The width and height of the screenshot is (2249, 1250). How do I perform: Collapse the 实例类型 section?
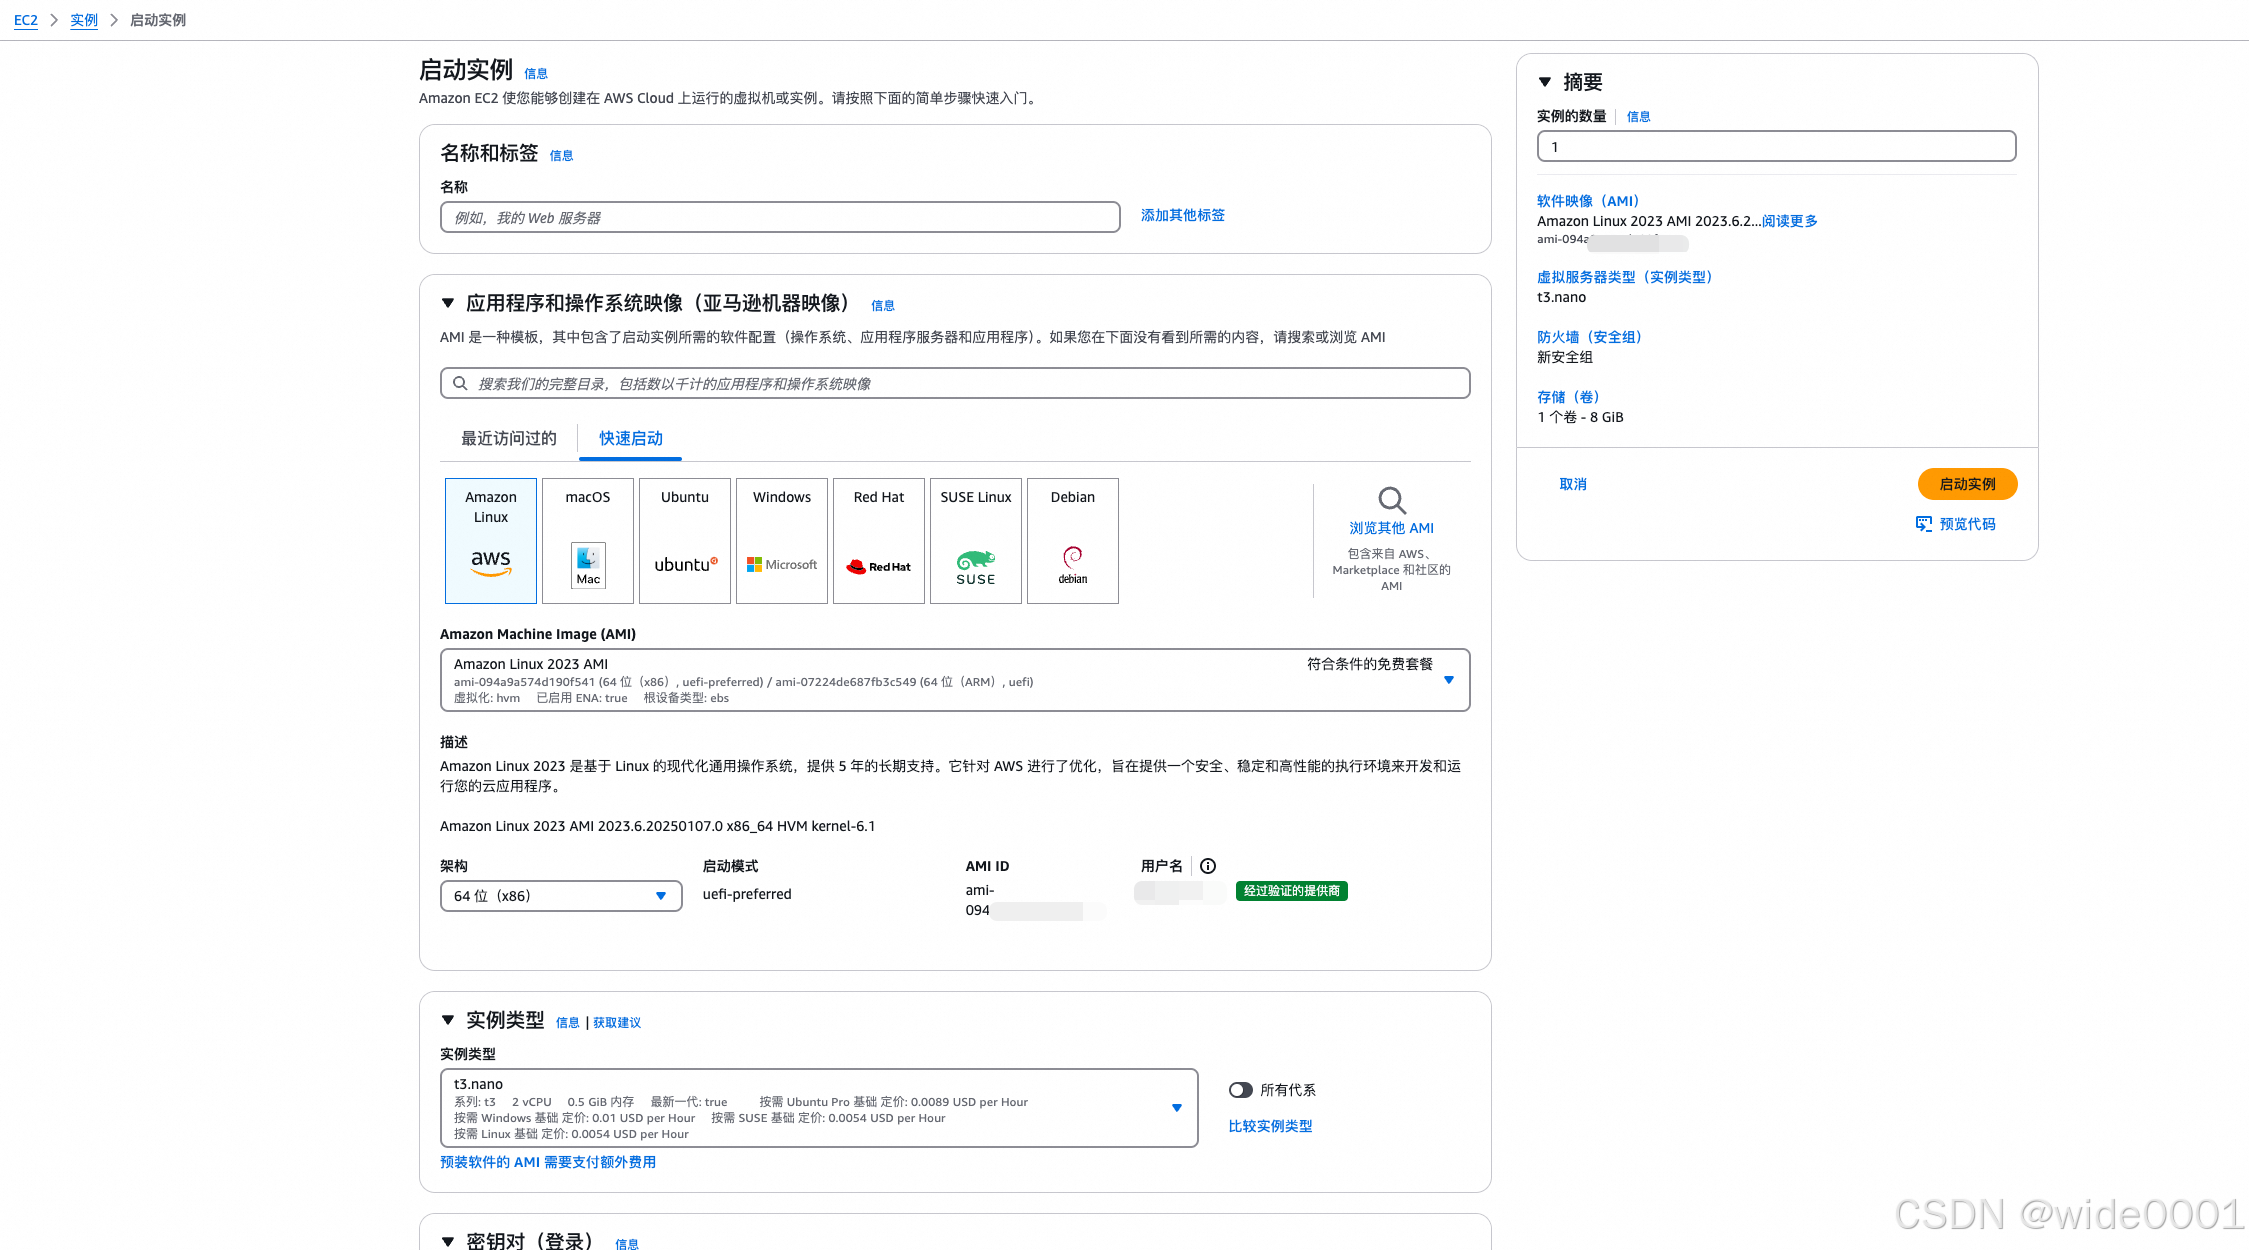tap(448, 1020)
